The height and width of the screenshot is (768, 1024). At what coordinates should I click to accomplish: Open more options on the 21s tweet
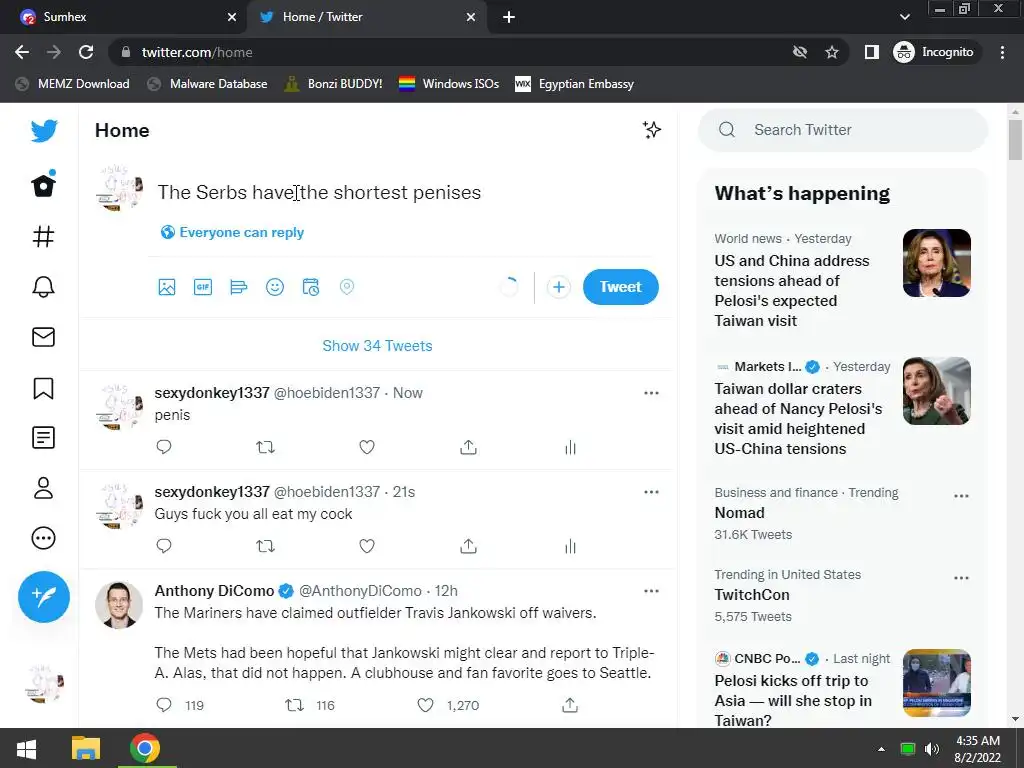(x=651, y=492)
